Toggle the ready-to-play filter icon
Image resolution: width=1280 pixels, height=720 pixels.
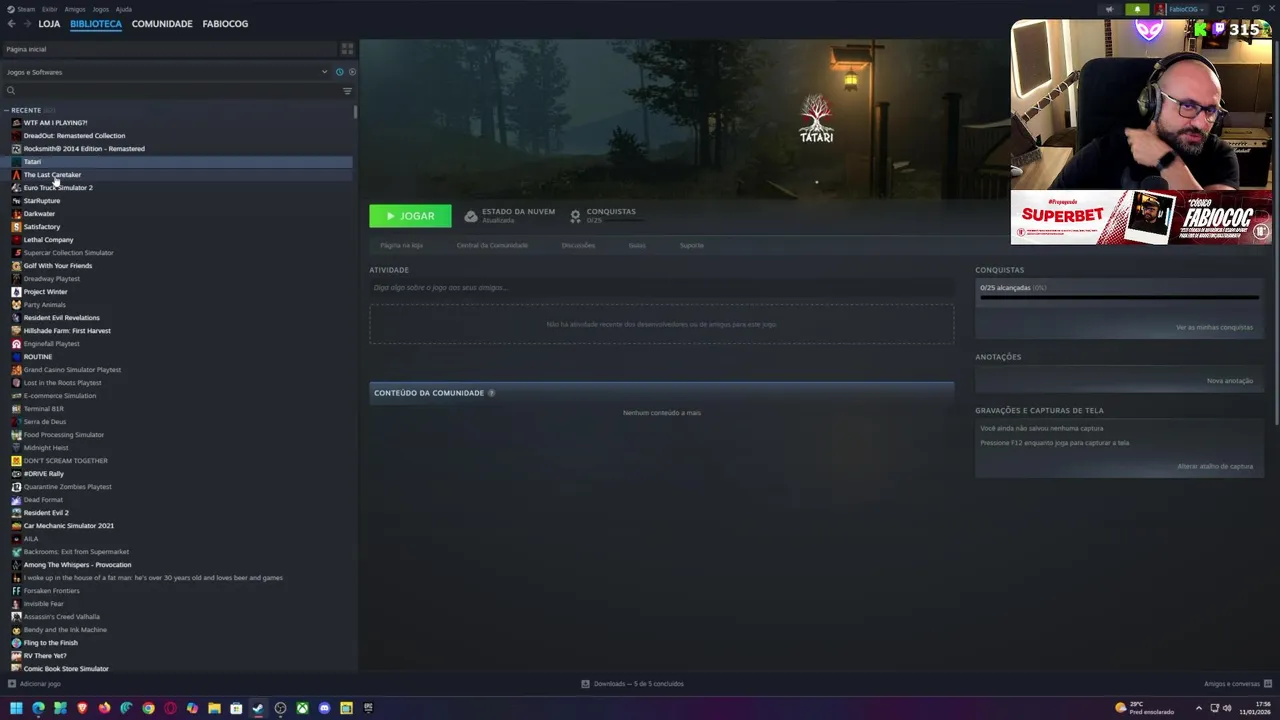click(351, 72)
